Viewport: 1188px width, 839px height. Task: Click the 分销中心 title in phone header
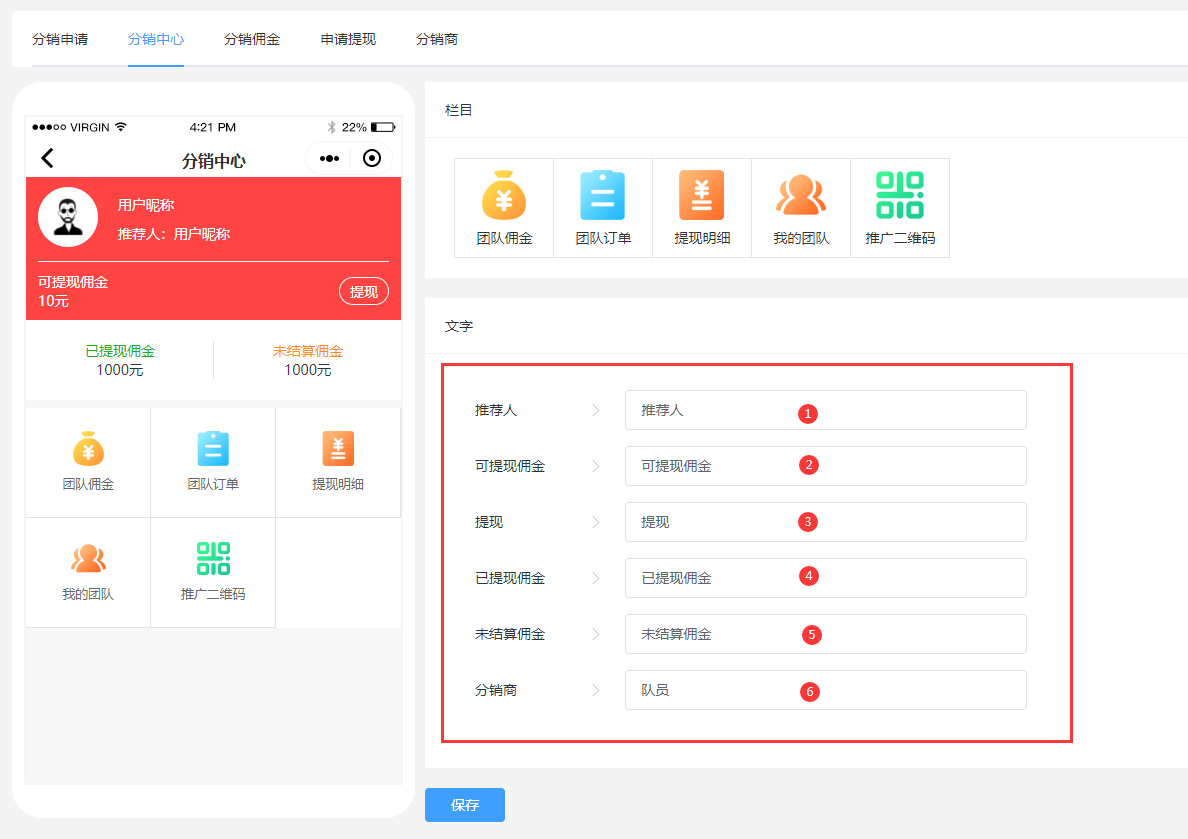(214, 161)
